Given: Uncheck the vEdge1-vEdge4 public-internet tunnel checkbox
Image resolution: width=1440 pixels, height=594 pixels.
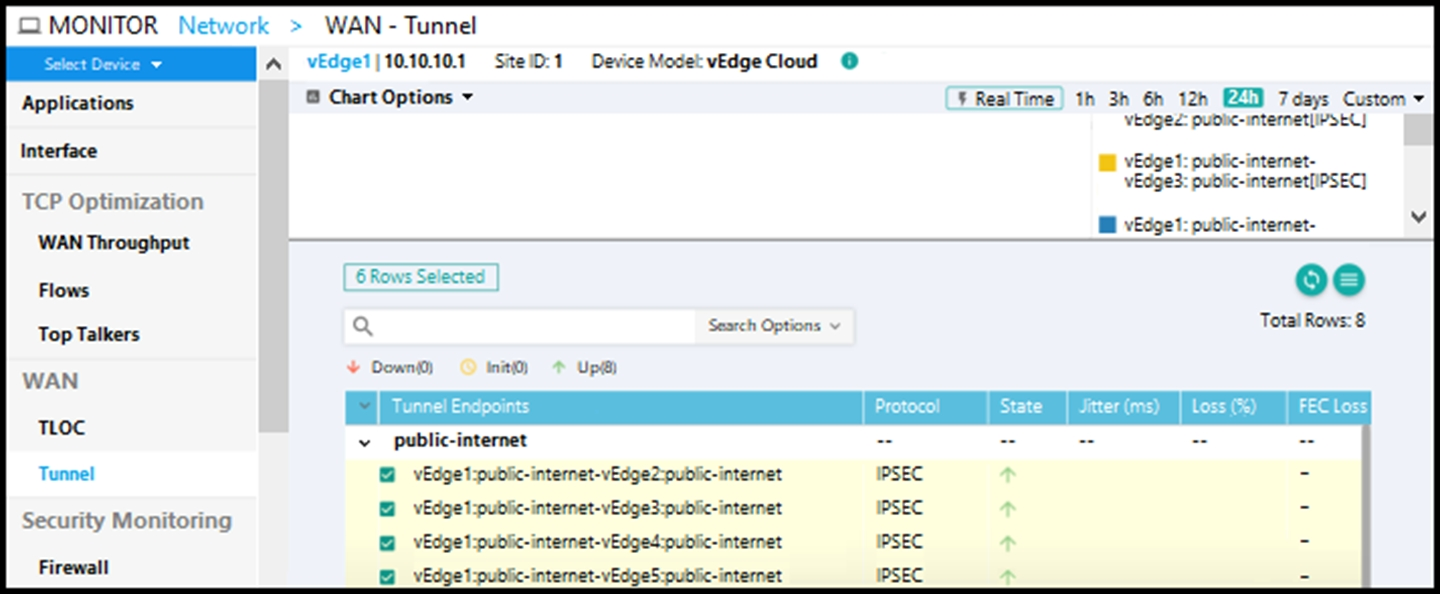Looking at the screenshot, I should pos(387,543).
